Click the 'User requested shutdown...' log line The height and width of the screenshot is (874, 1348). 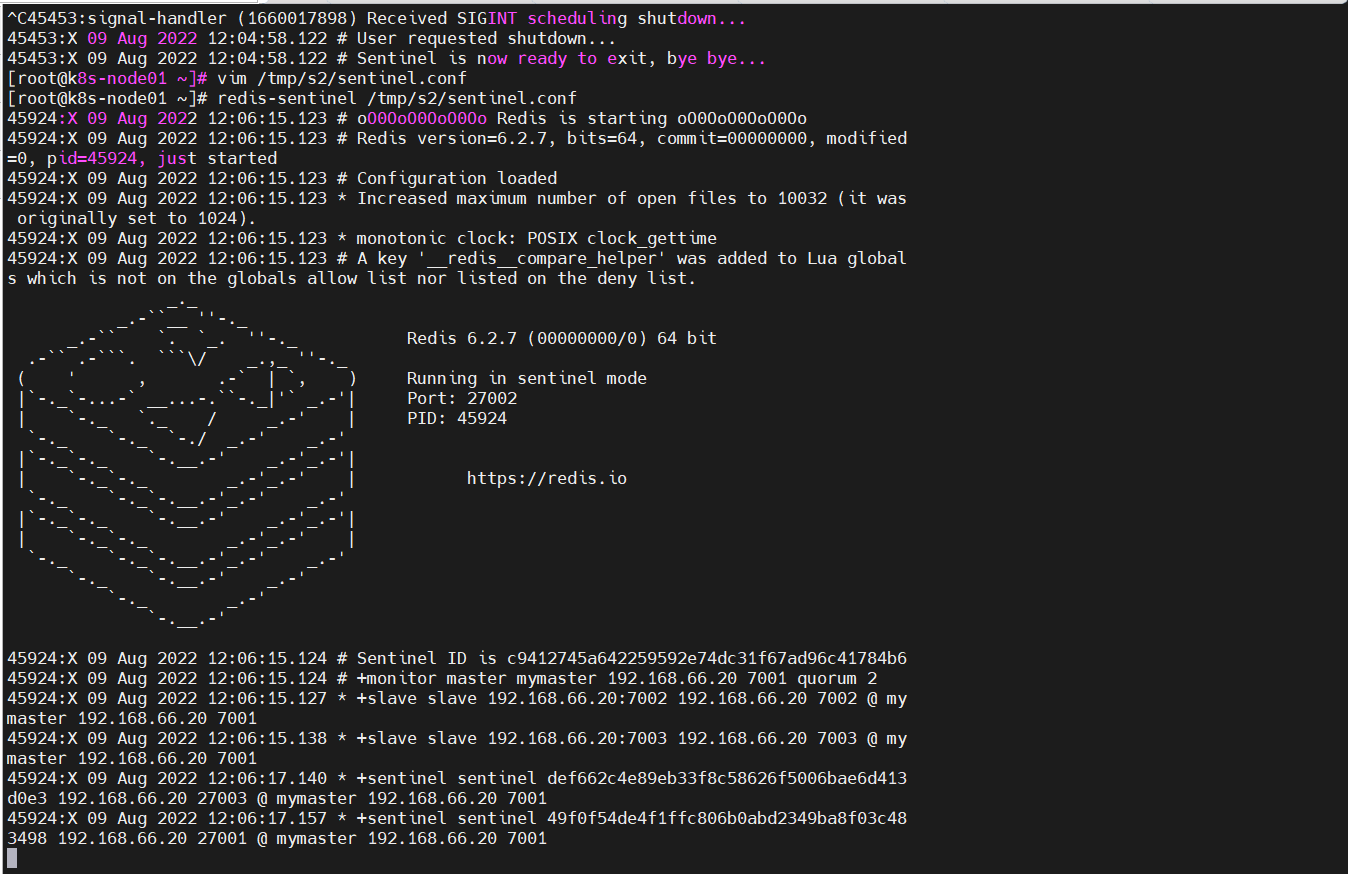(x=487, y=38)
